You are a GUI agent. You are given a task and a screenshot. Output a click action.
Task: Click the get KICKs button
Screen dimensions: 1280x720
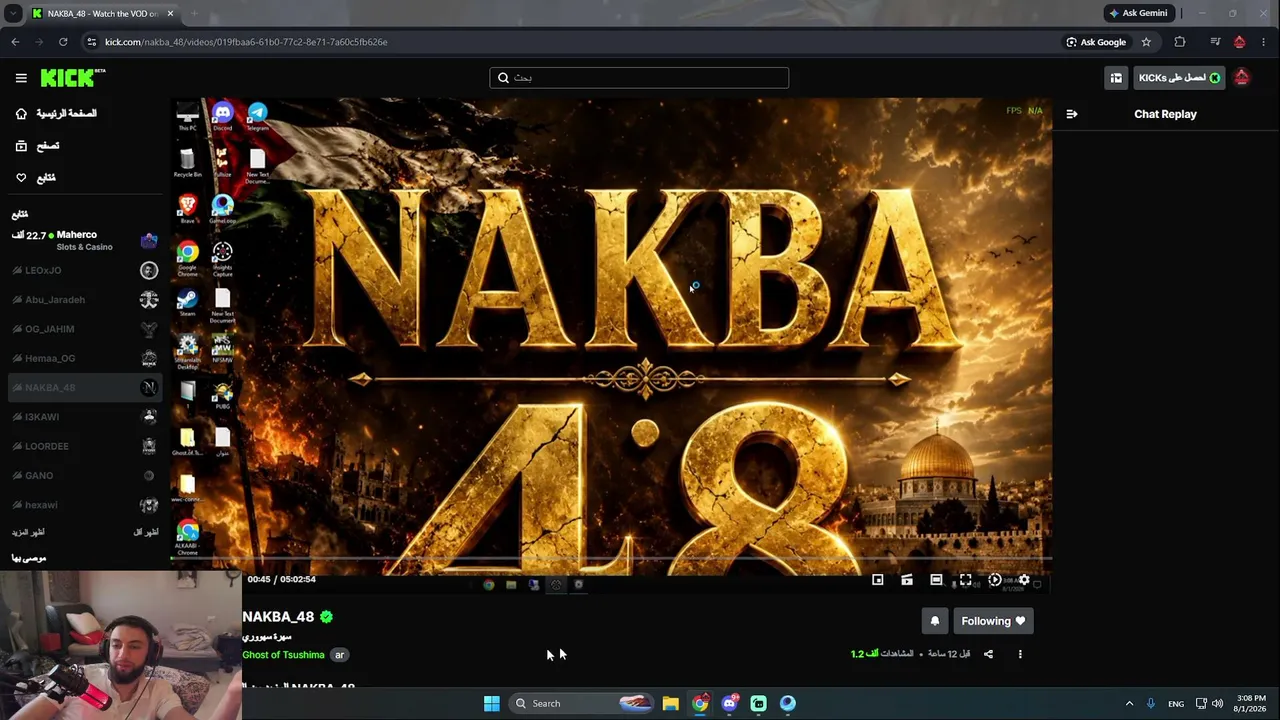[x=1180, y=78]
